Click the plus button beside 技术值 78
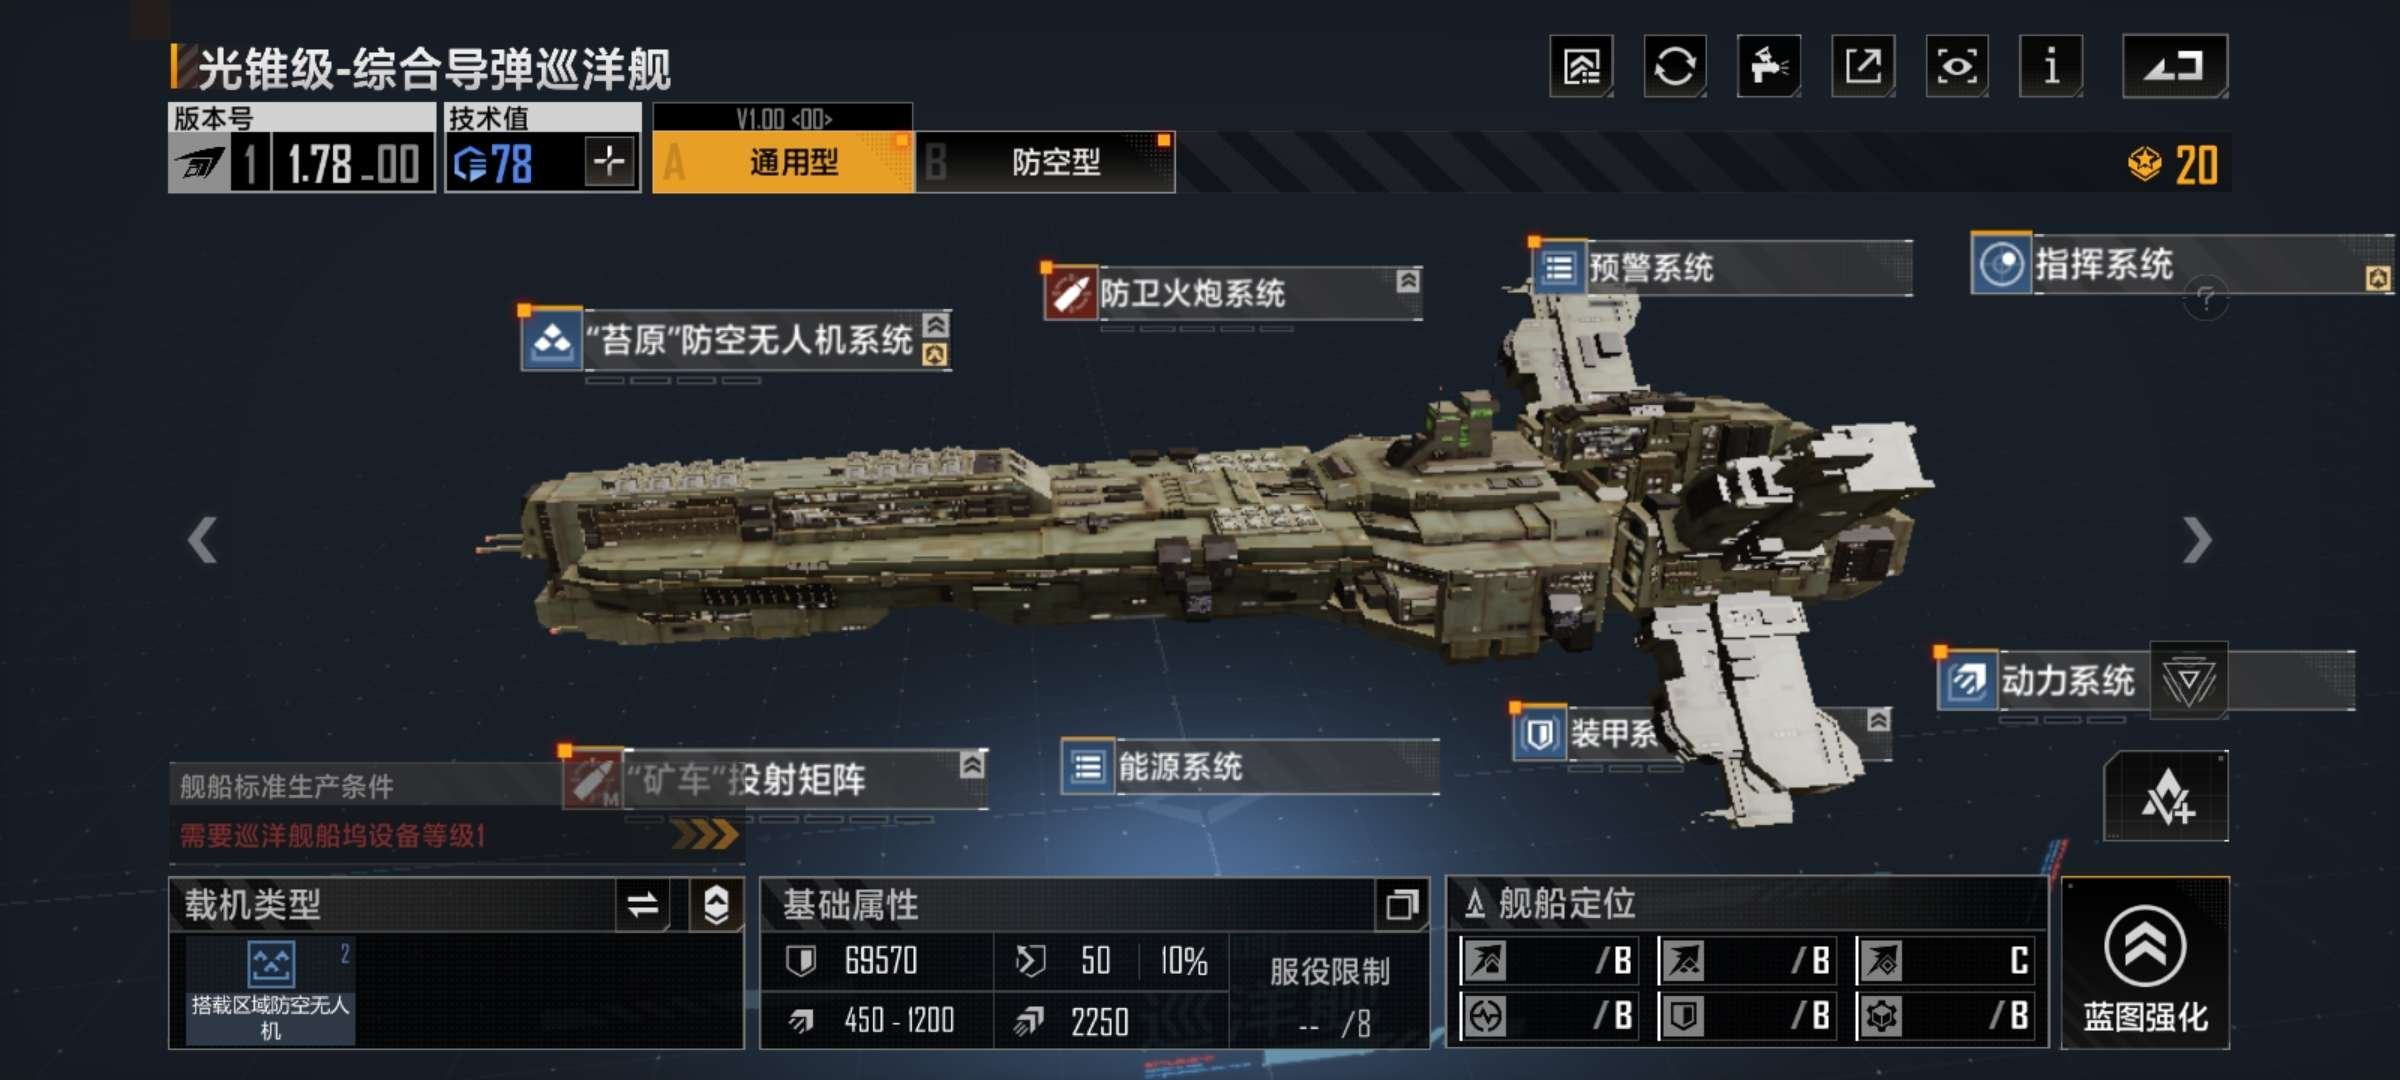The image size is (2400, 1080). click(x=610, y=161)
